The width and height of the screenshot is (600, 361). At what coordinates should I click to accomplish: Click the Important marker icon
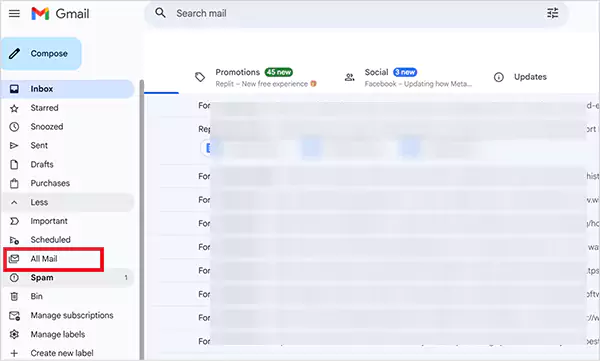coord(14,221)
